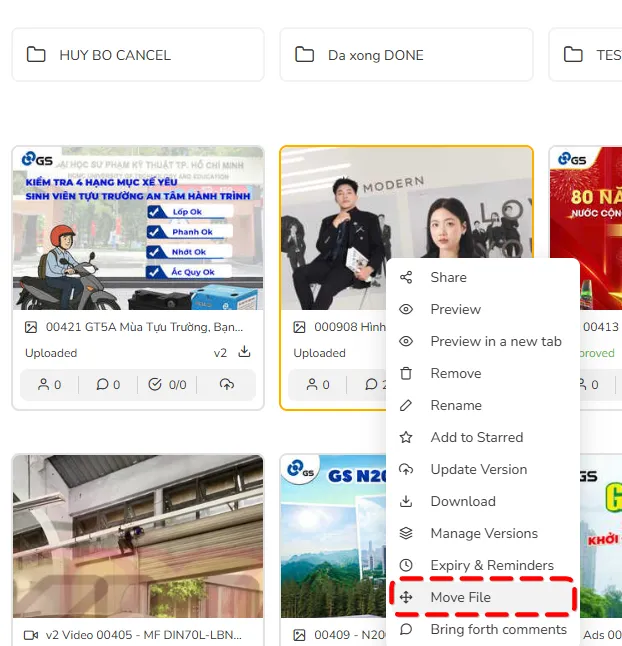The width and height of the screenshot is (622, 646).
Task: Click the image icon beside 000908 Hình
Action: [x=299, y=328]
